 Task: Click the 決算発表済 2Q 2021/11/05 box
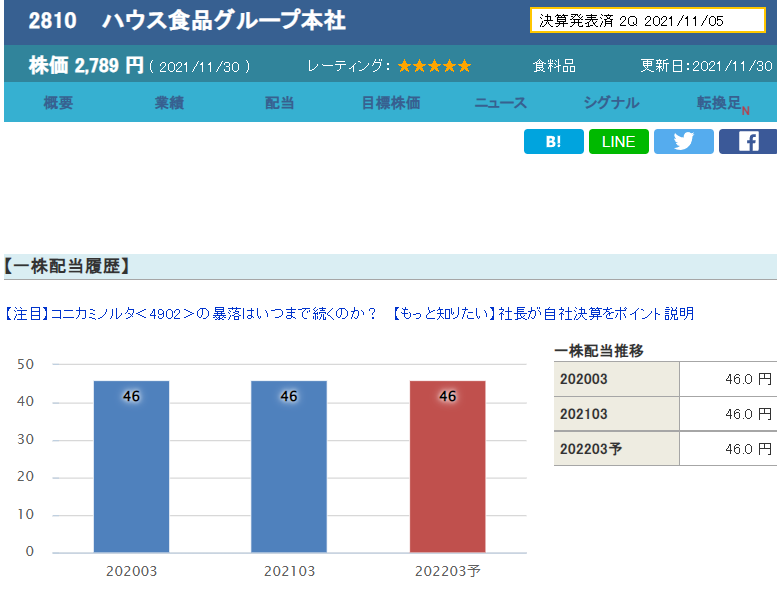click(648, 20)
